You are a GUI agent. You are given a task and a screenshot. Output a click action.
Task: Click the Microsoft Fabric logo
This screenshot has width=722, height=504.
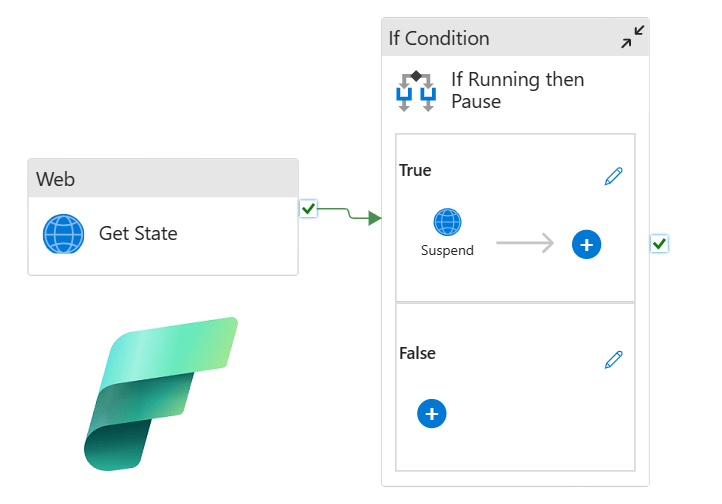pos(159,392)
